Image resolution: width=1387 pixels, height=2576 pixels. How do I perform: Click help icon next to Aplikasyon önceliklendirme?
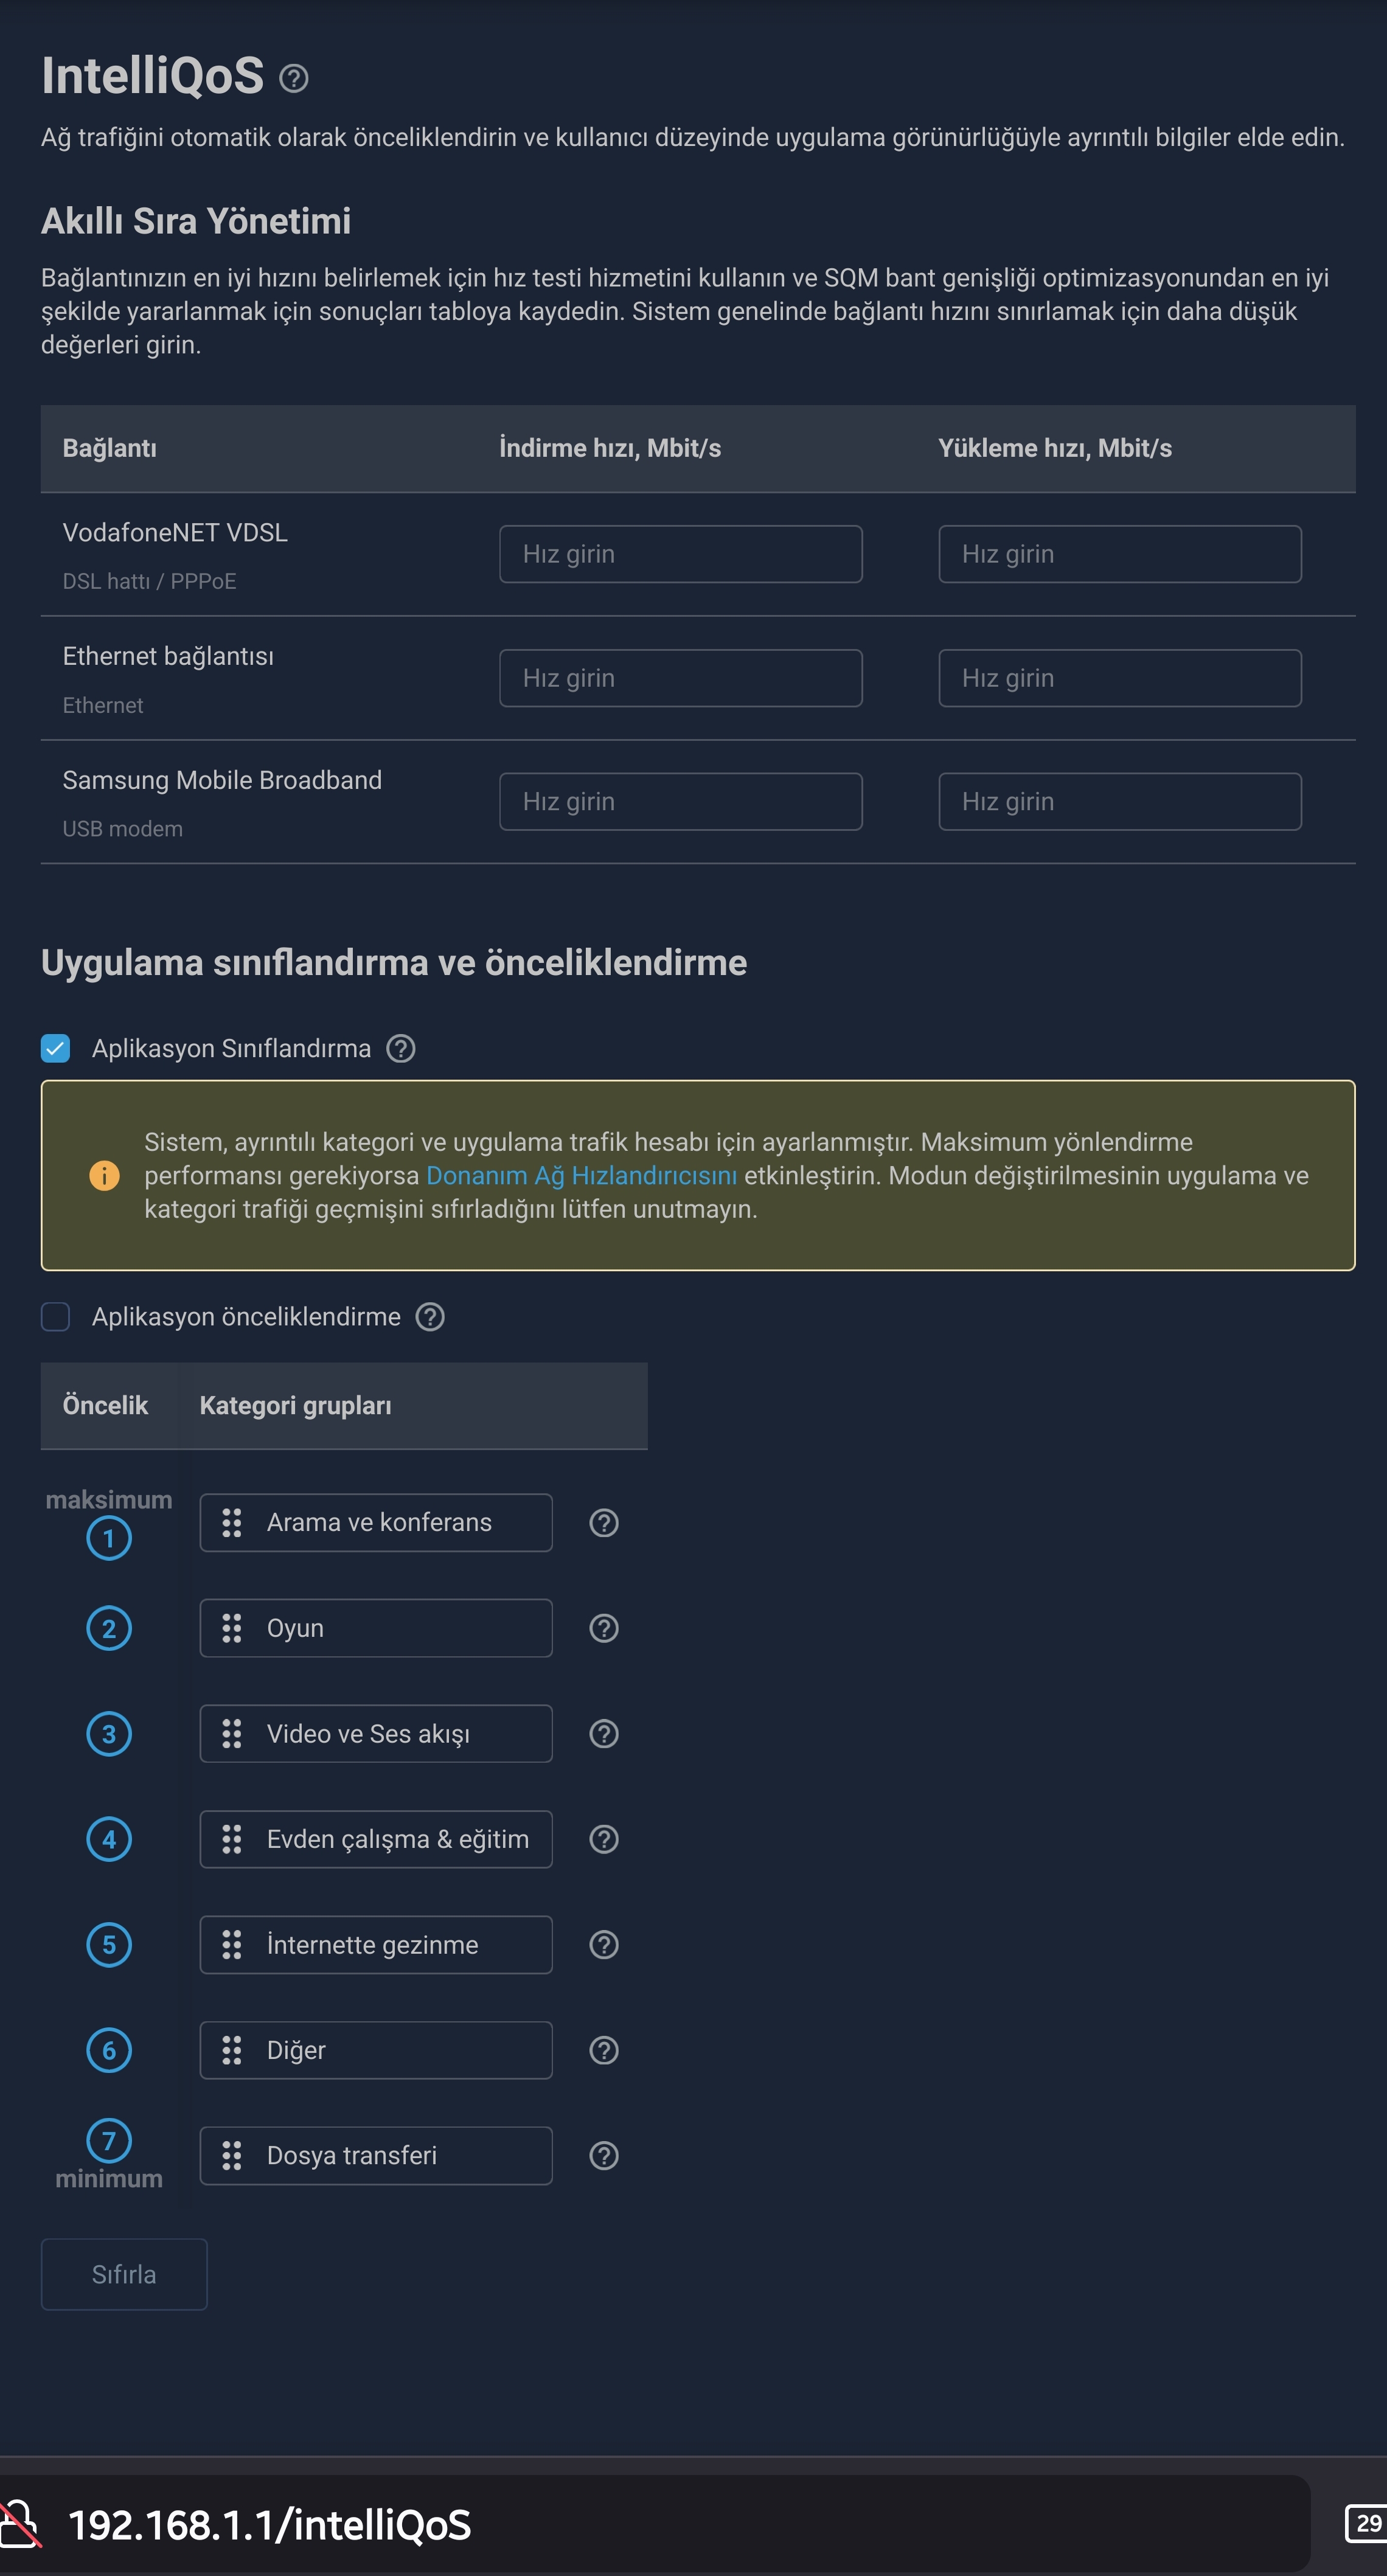(x=430, y=1316)
